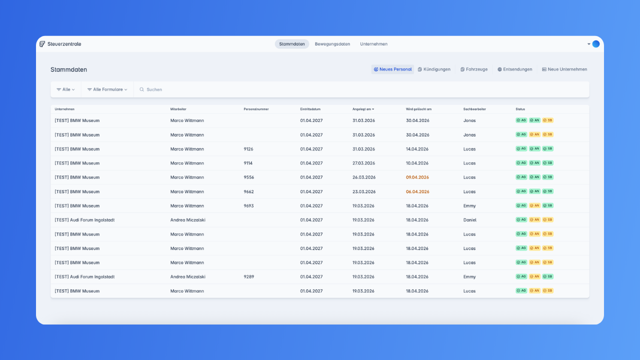640x360 pixels.
Task: Click AN badge in row with Personalnummer 9556
Action: tap(534, 177)
